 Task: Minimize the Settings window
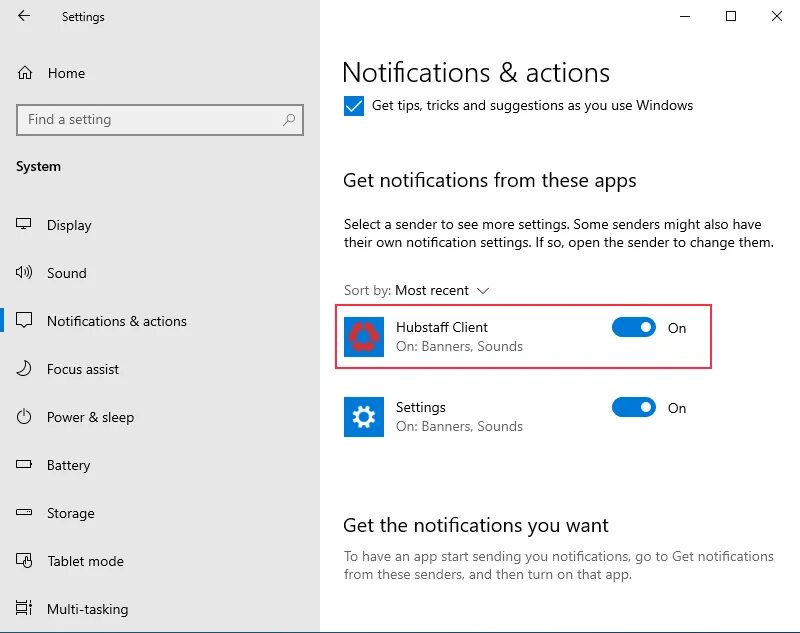click(x=685, y=16)
